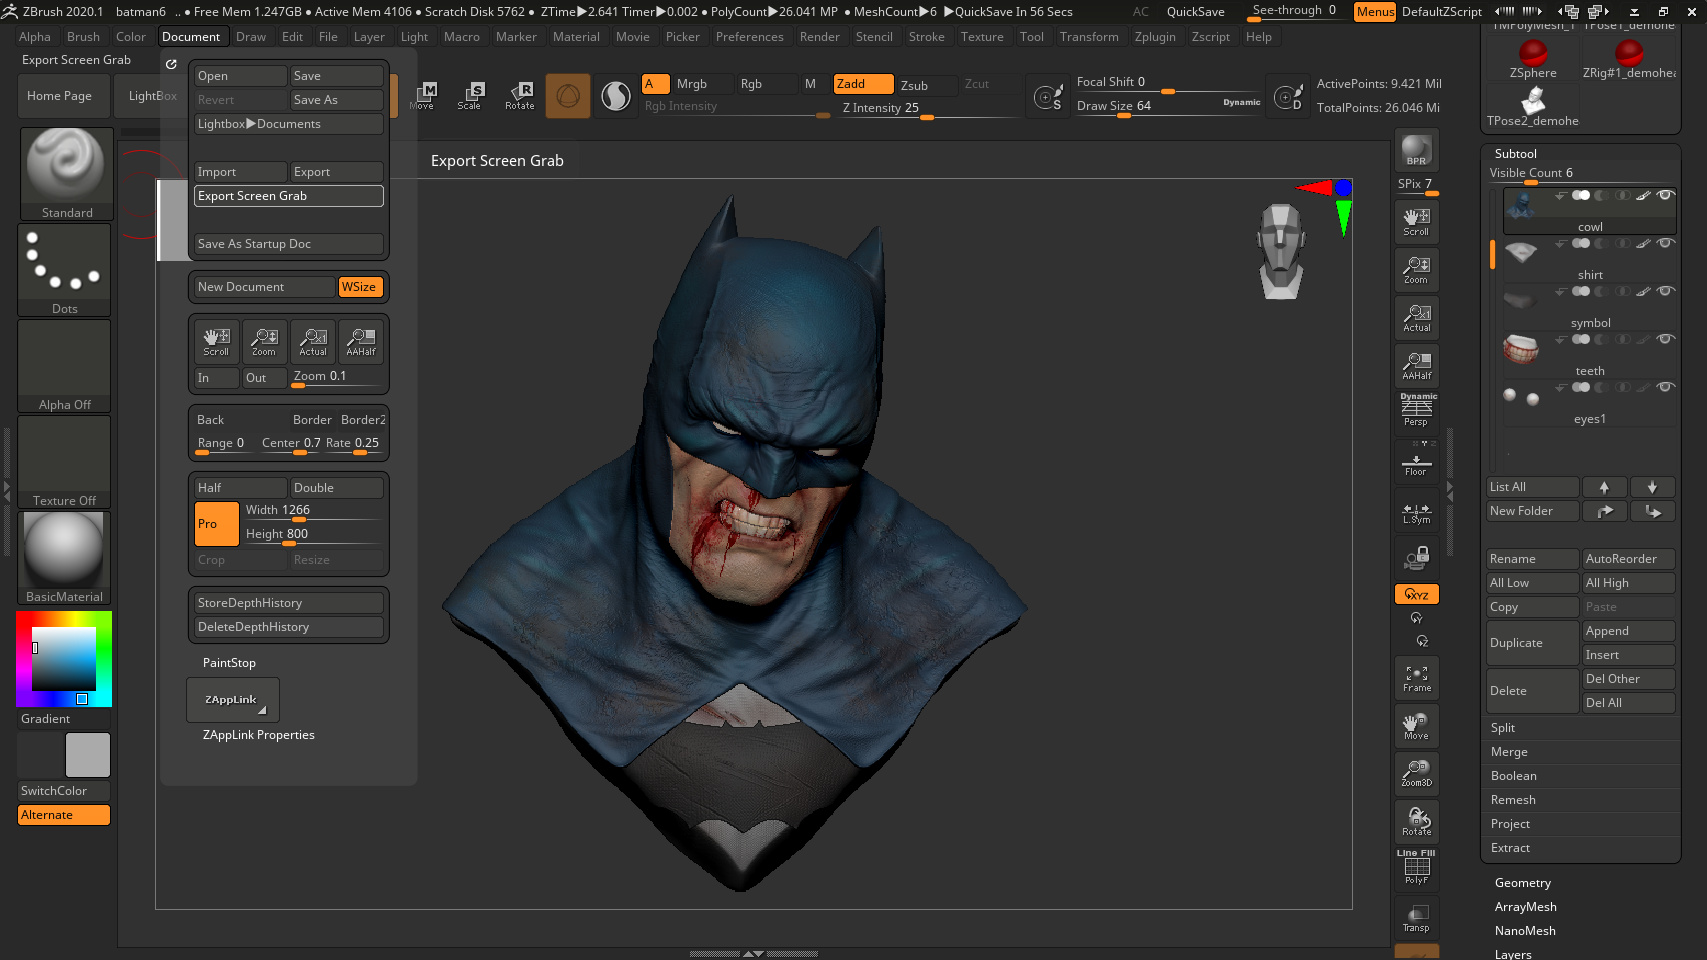Click the Duplicate subtool button
The width and height of the screenshot is (1707, 960).
point(1532,643)
